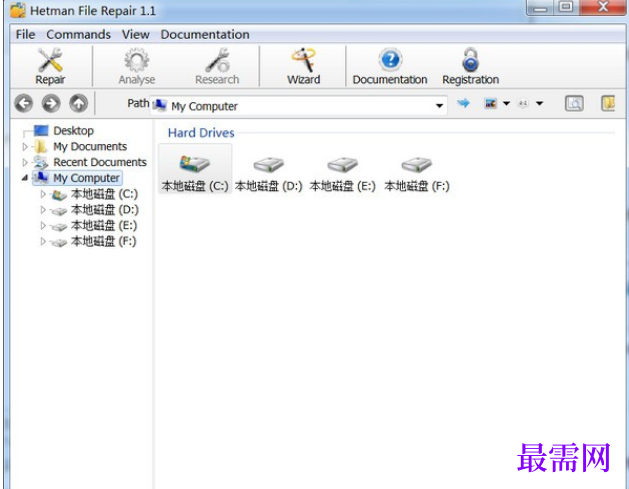Image resolution: width=629 pixels, height=489 pixels.
Task: Open the Commands menu
Action: pyautogui.click(x=78, y=34)
